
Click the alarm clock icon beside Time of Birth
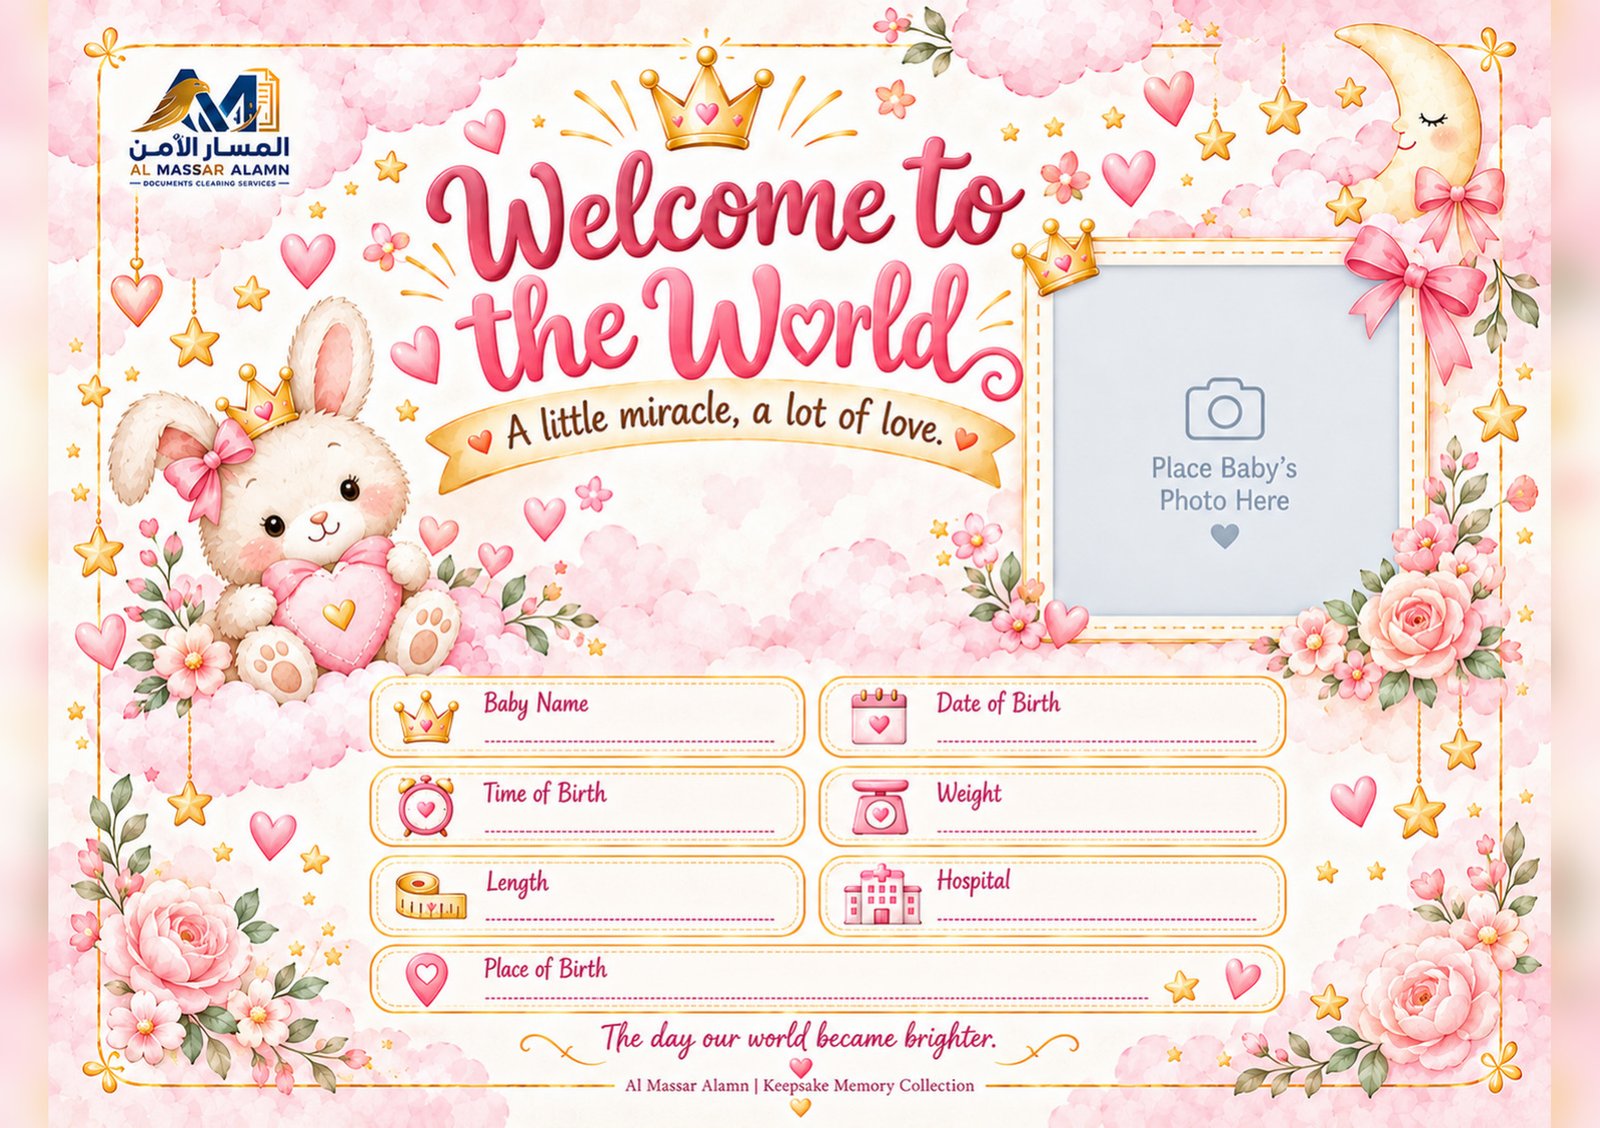[x=426, y=806]
